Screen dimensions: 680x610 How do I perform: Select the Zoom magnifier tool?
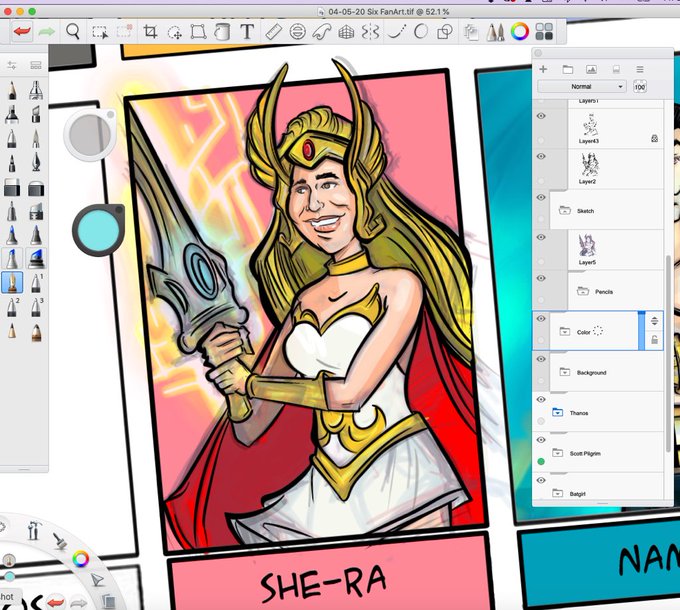pyautogui.click(x=73, y=31)
